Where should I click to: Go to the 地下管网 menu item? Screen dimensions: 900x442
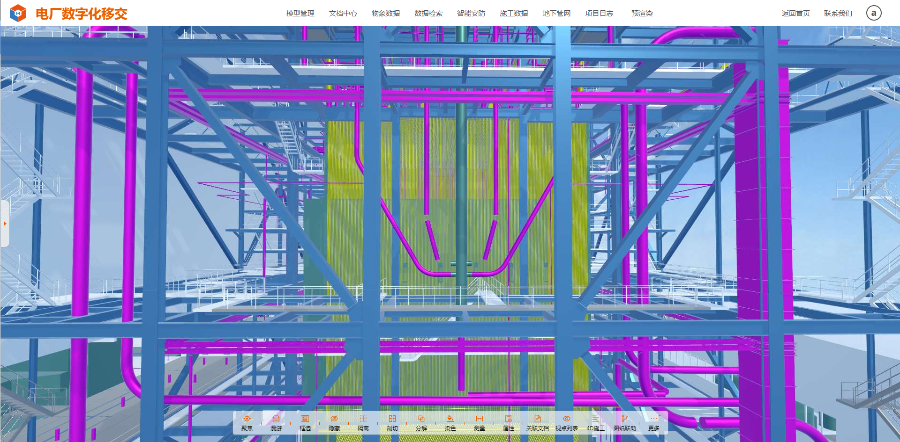click(x=556, y=13)
